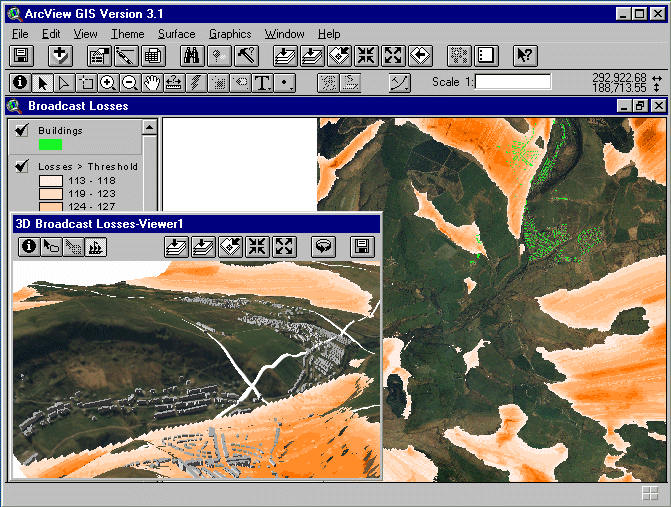671x507 pixels.
Task: Toggle Losses > Threshold theme visibility
Action: (x=22, y=166)
